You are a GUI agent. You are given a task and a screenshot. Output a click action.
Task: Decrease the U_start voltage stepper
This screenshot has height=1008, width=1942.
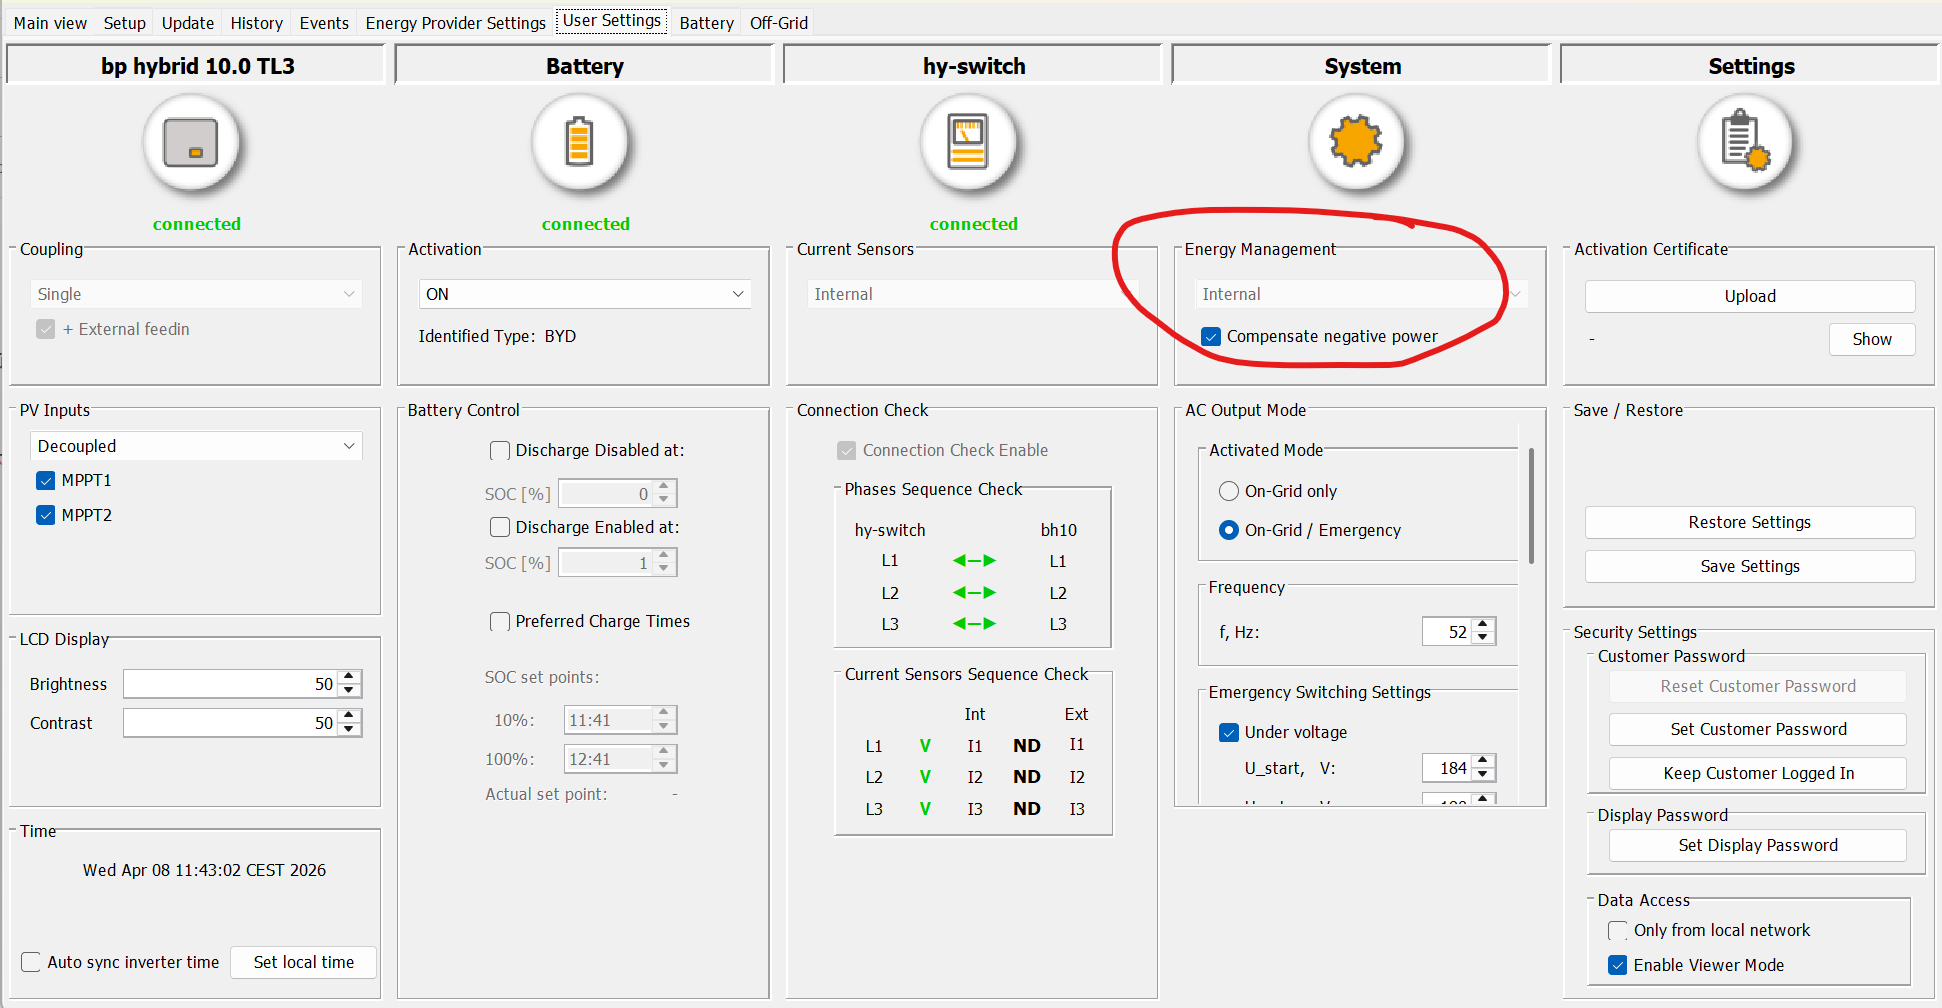pyautogui.click(x=1483, y=775)
